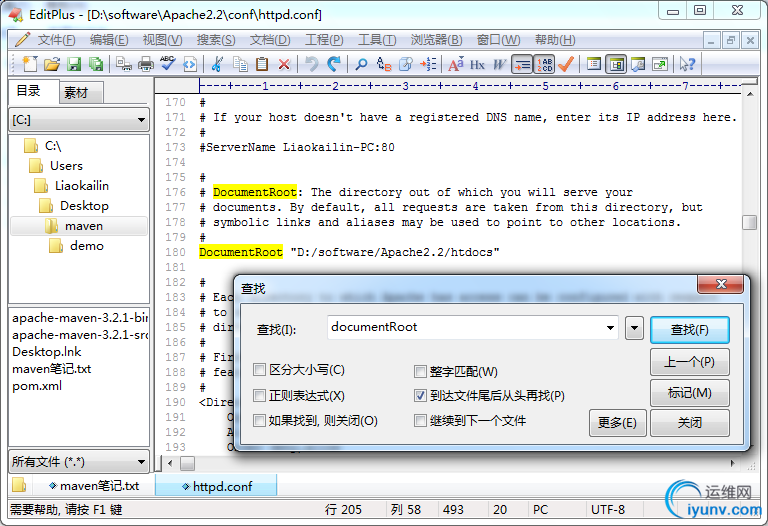The image size is (768, 526).
Task: Select pom.xml in the file list
Action: [x=37, y=386]
